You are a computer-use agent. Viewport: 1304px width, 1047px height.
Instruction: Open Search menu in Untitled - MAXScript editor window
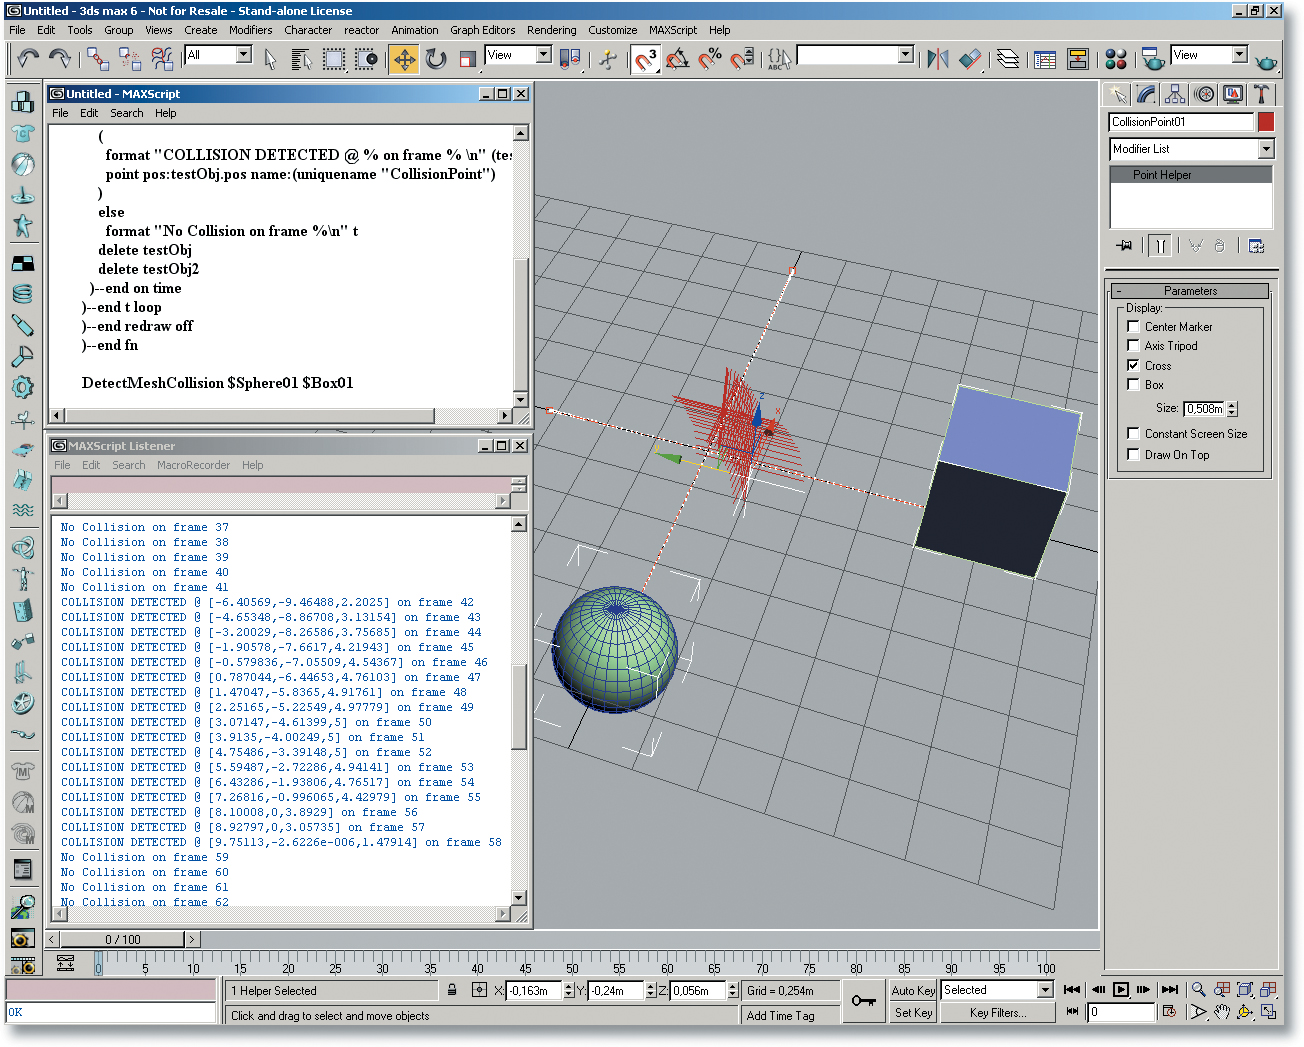(x=127, y=113)
